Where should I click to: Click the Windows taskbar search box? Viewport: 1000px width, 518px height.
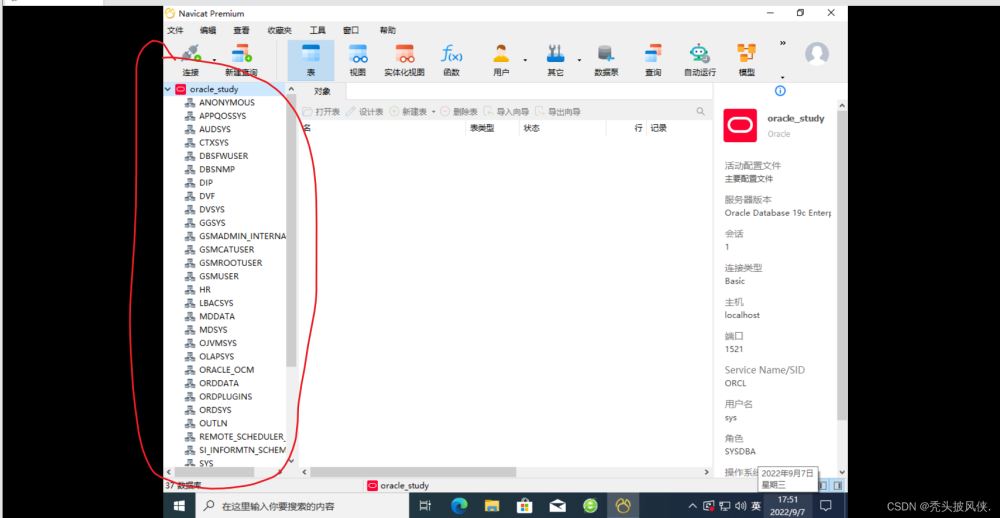(302, 506)
